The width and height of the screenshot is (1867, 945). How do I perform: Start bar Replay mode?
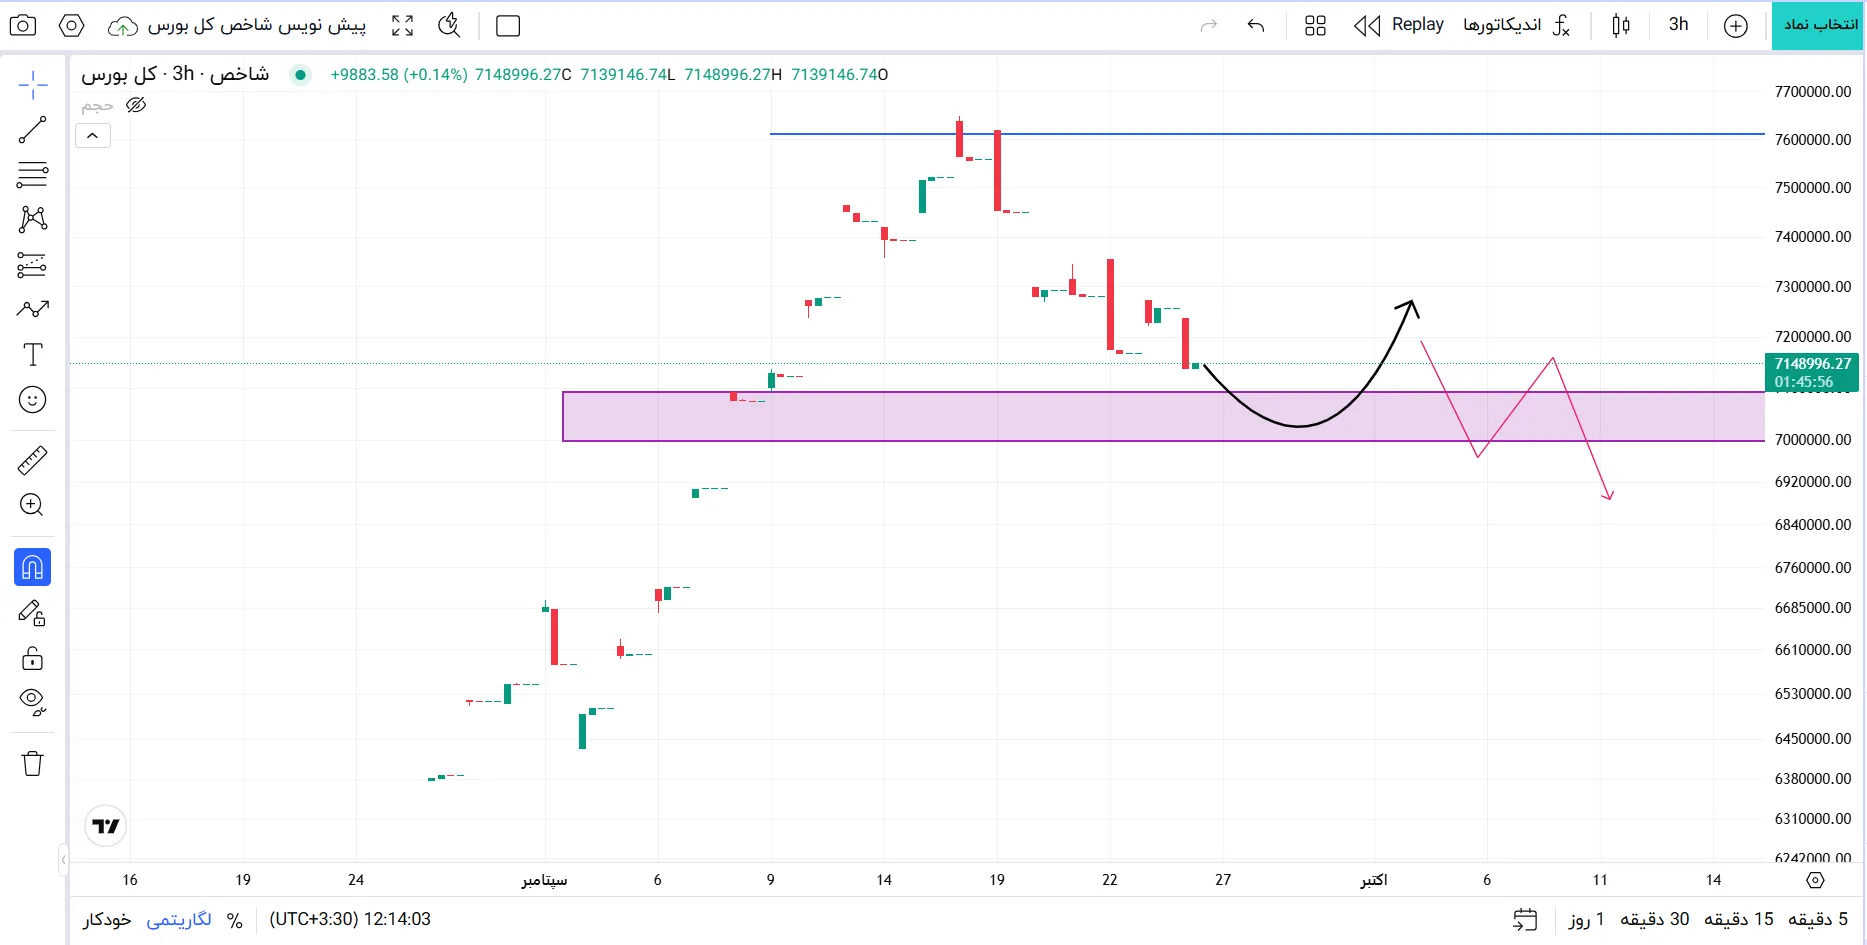point(1399,25)
